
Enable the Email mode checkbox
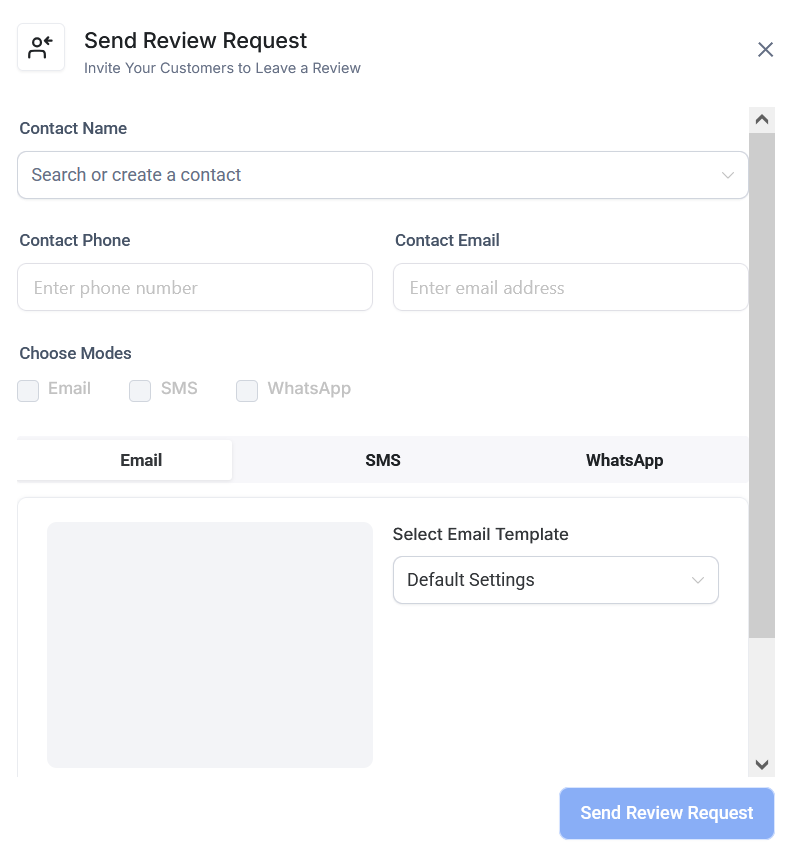tap(28, 390)
